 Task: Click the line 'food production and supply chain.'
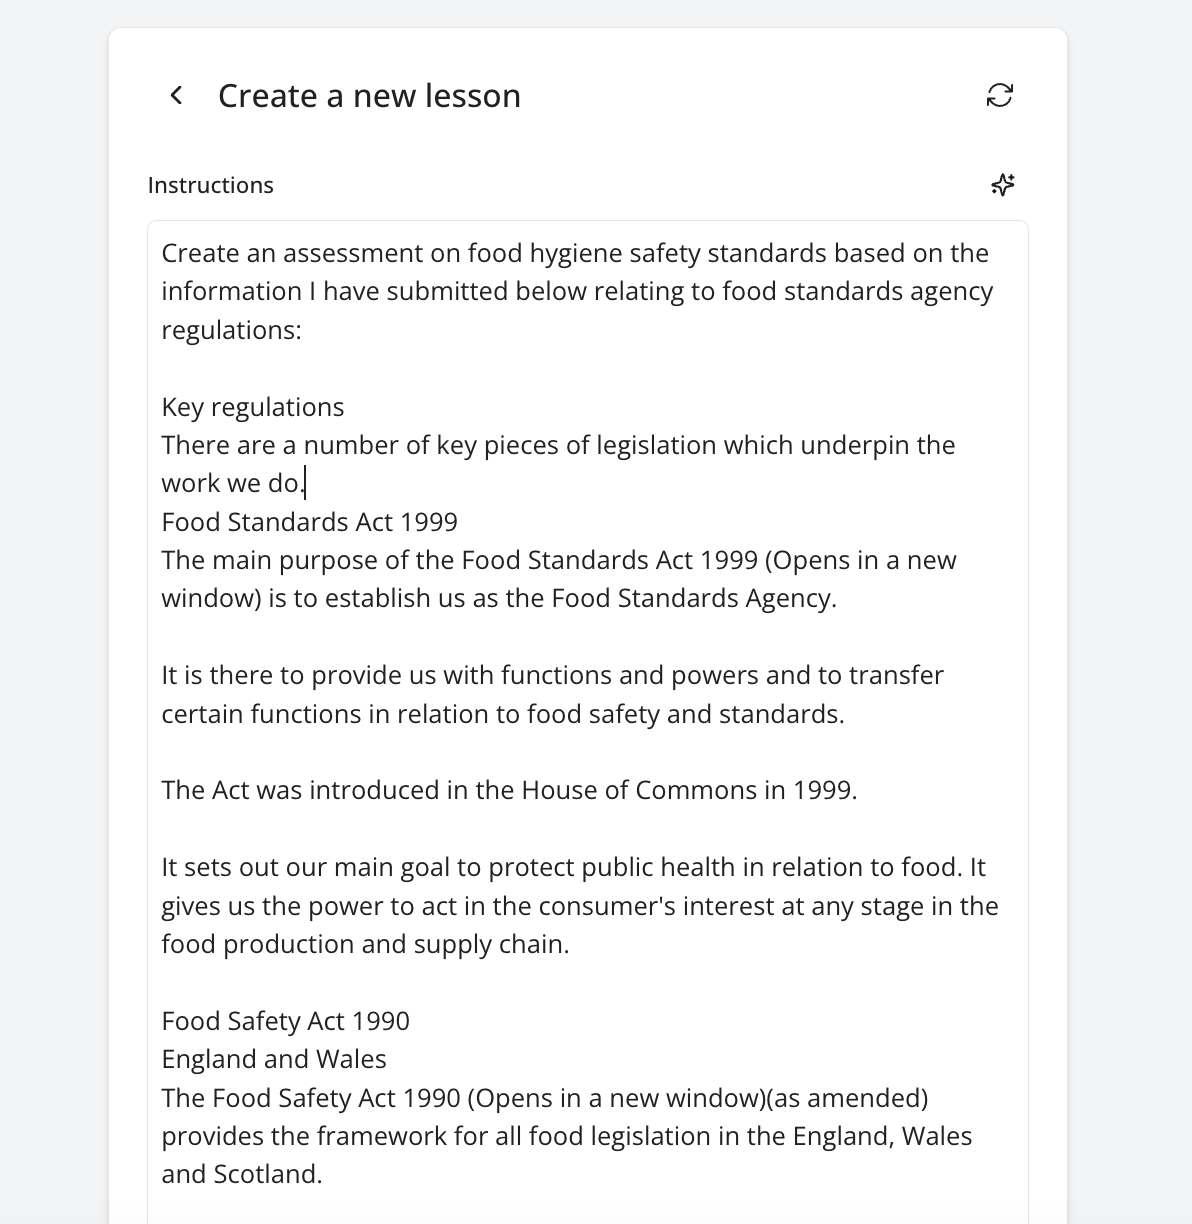(x=365, y=944)
